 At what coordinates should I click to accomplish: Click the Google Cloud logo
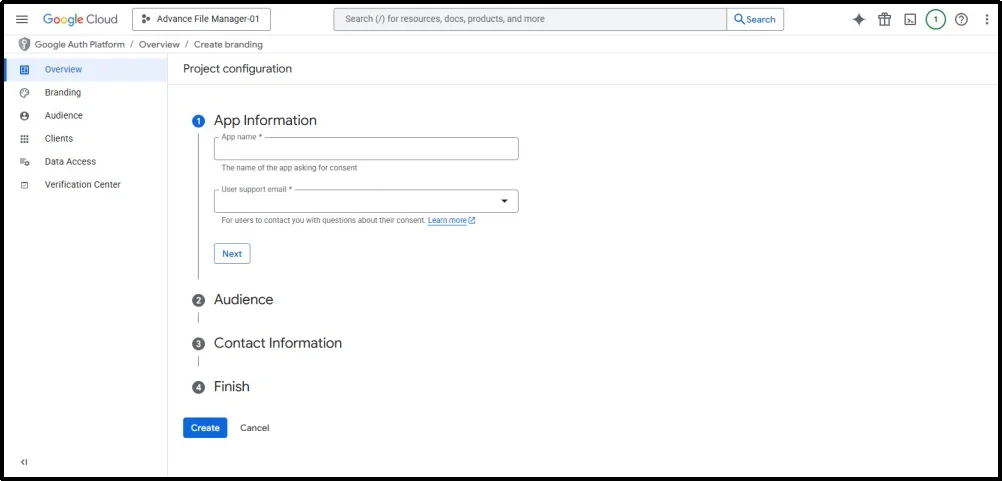pos(80,19)
